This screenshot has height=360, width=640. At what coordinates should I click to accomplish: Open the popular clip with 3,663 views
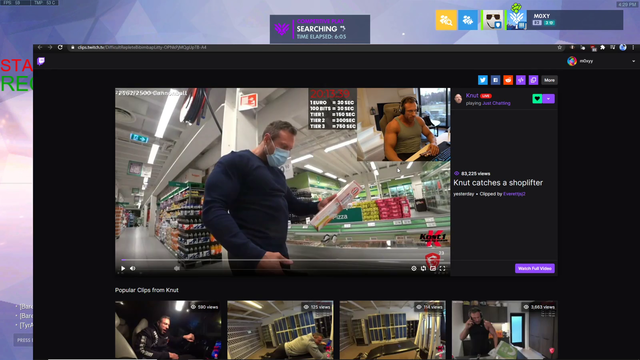(504, 330)
